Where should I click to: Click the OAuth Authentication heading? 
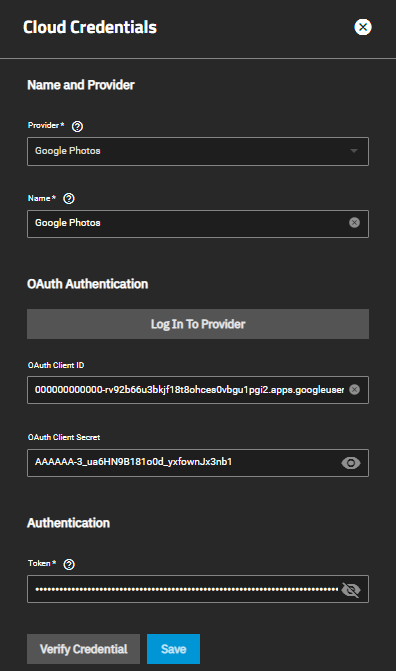pyautogui.click(x=88, y=284)
